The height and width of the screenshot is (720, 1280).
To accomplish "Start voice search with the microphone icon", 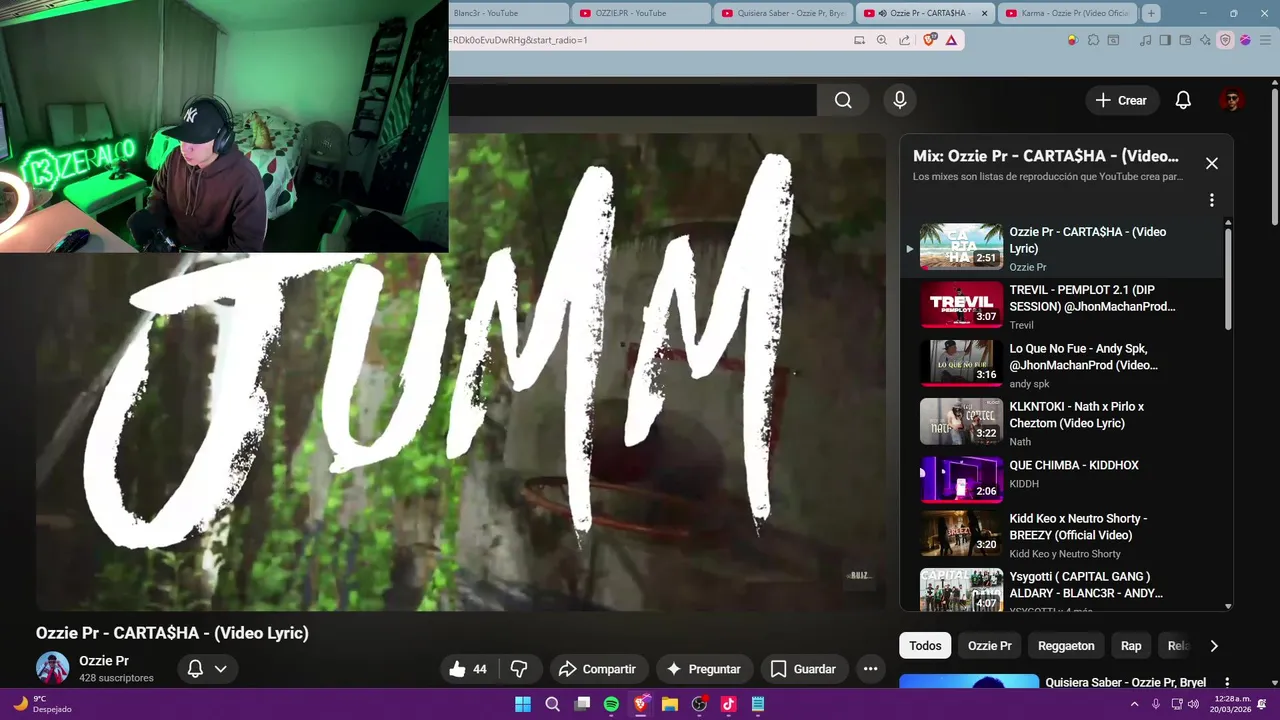I will tap(900, 100).
